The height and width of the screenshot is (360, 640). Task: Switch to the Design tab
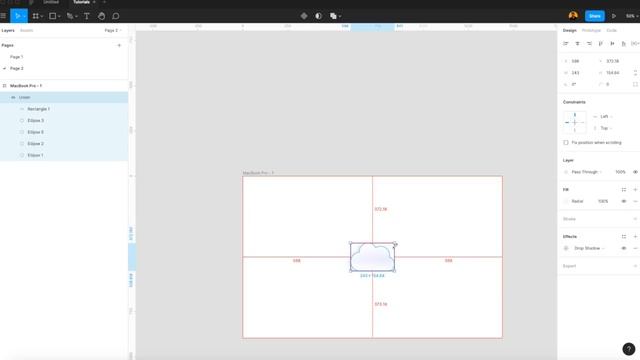[569, 30]
